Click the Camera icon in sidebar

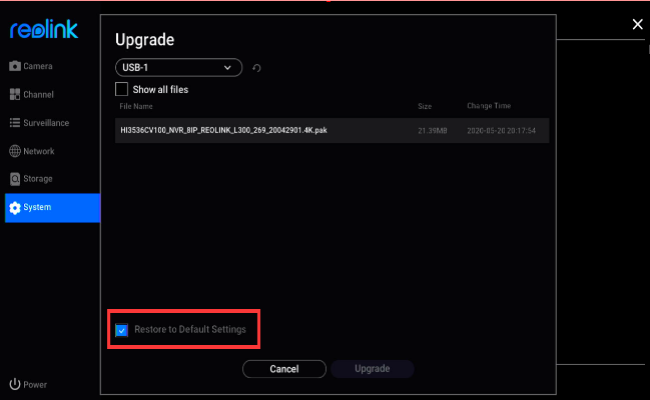[15, 66]
